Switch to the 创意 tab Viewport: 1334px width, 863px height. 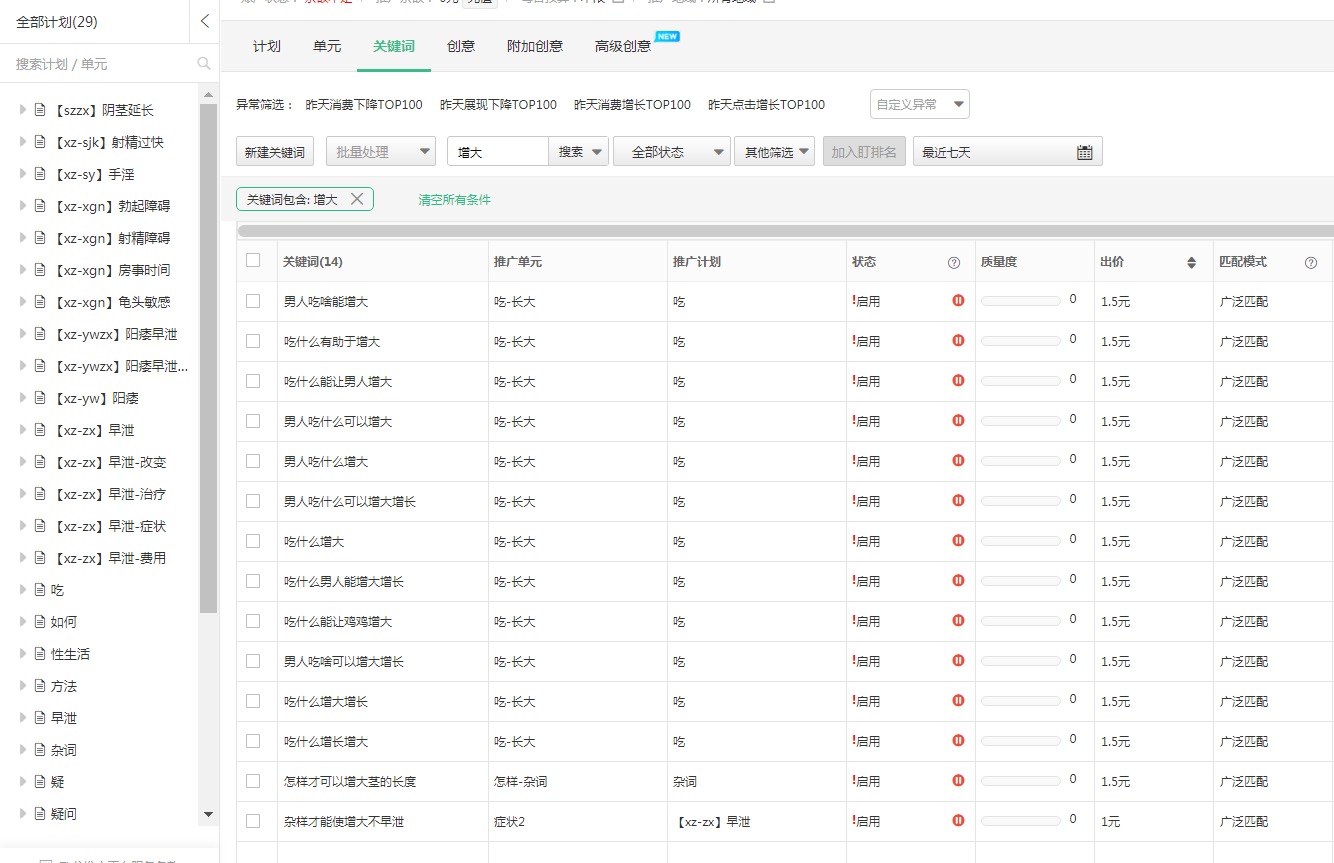(x=460, y=45)
